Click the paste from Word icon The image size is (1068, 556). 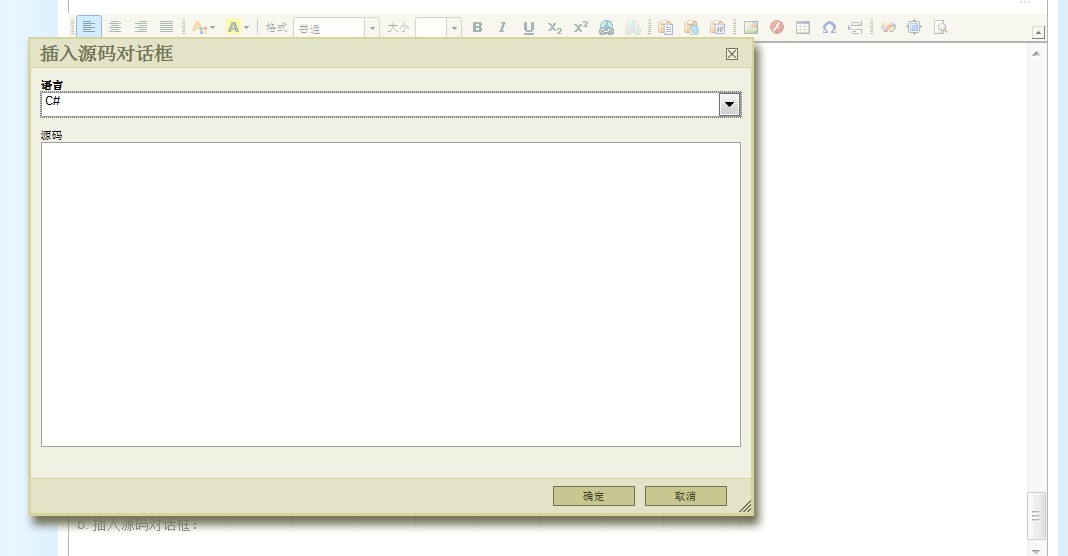717,27
